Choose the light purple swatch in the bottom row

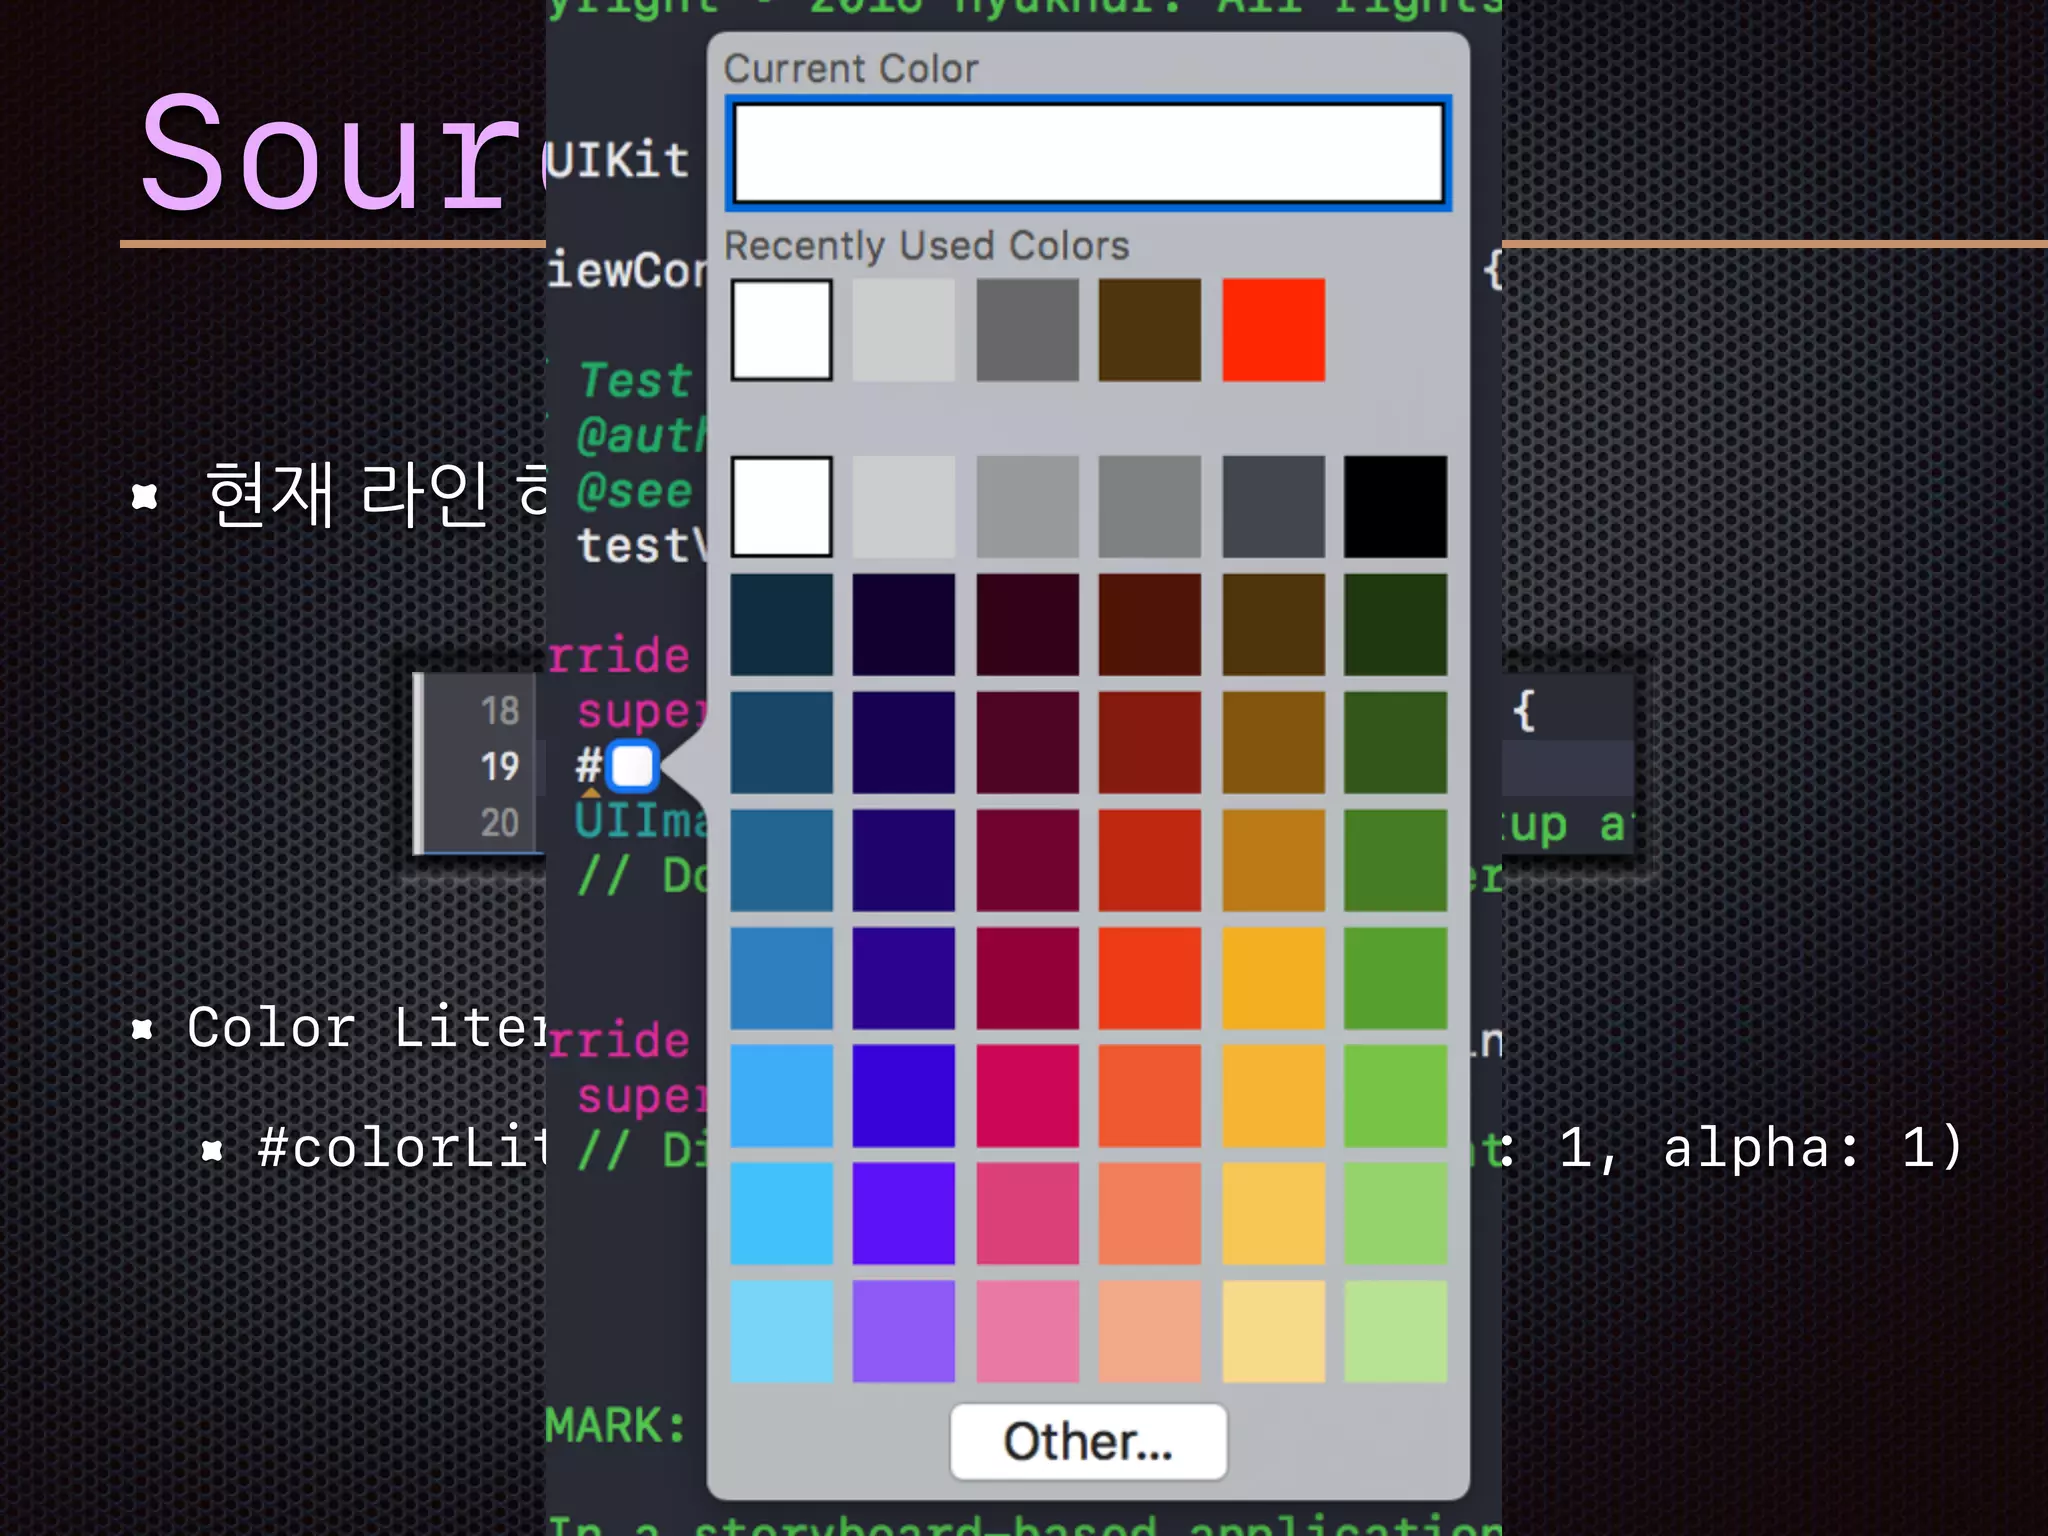(x=903, y=1331)
